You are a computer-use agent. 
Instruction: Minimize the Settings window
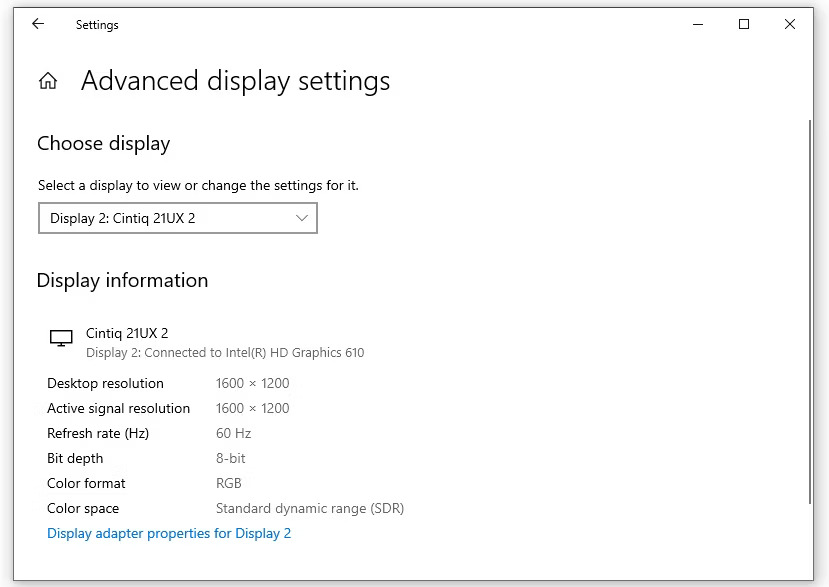(x=698, y=24)
